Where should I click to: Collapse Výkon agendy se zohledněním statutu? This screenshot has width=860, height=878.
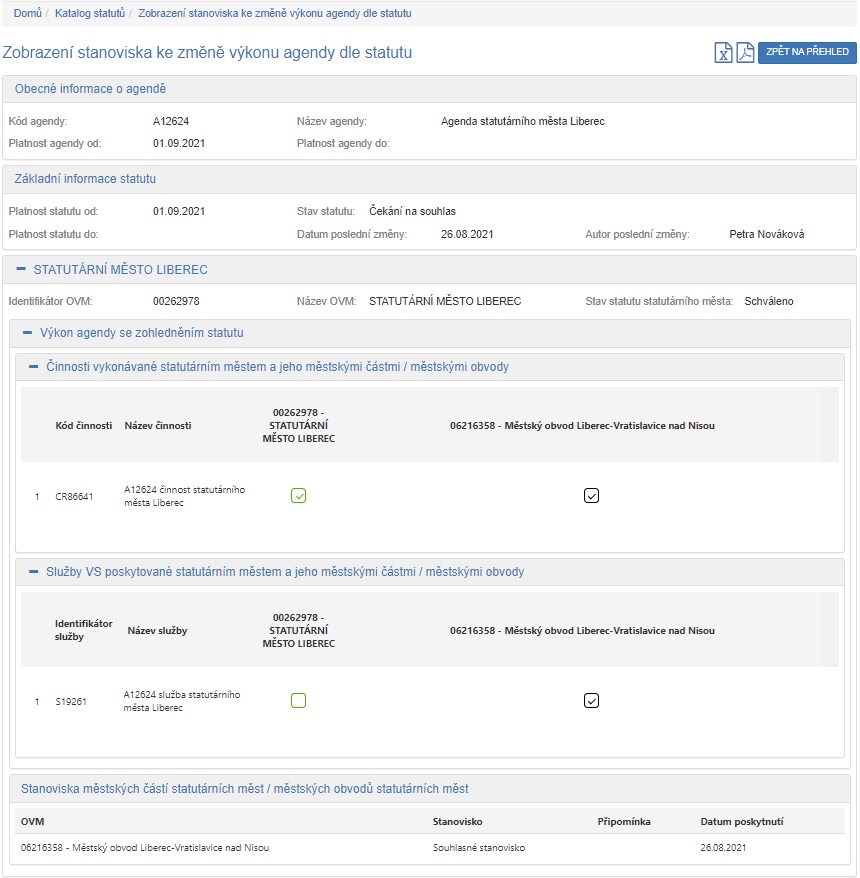coord(28,333)
